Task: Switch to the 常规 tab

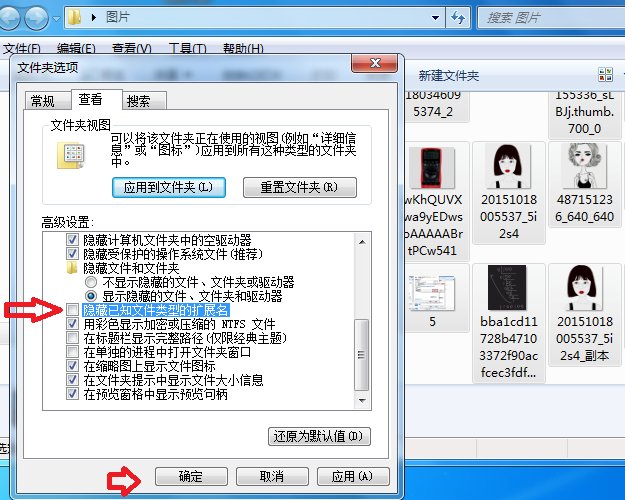Action: pos(47,101)
